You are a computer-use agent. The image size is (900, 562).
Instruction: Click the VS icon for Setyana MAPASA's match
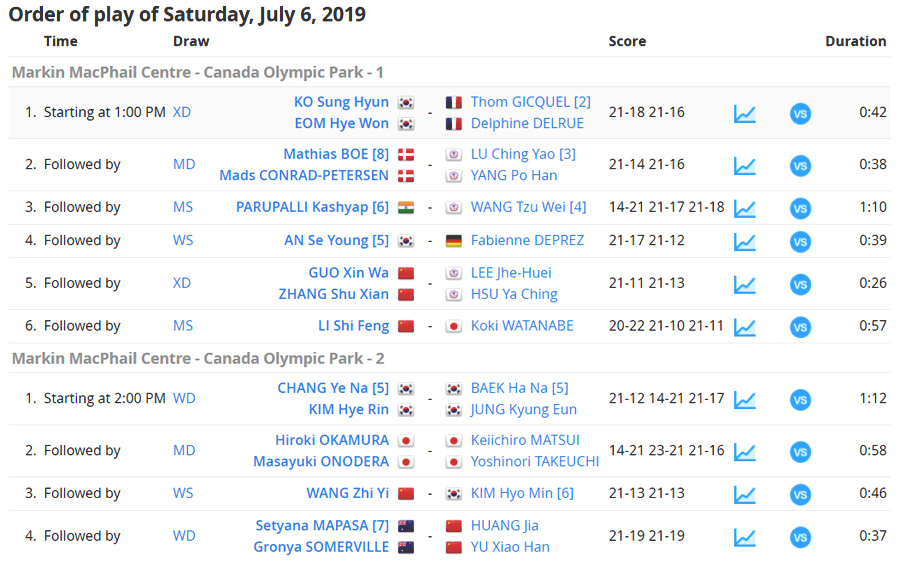coord(800,537)
